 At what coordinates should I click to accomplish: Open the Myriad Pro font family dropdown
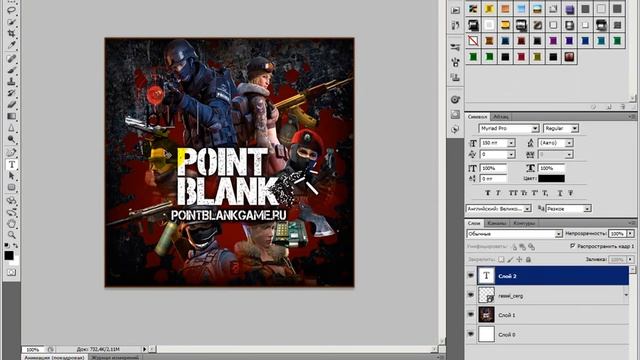pos(535,129)
